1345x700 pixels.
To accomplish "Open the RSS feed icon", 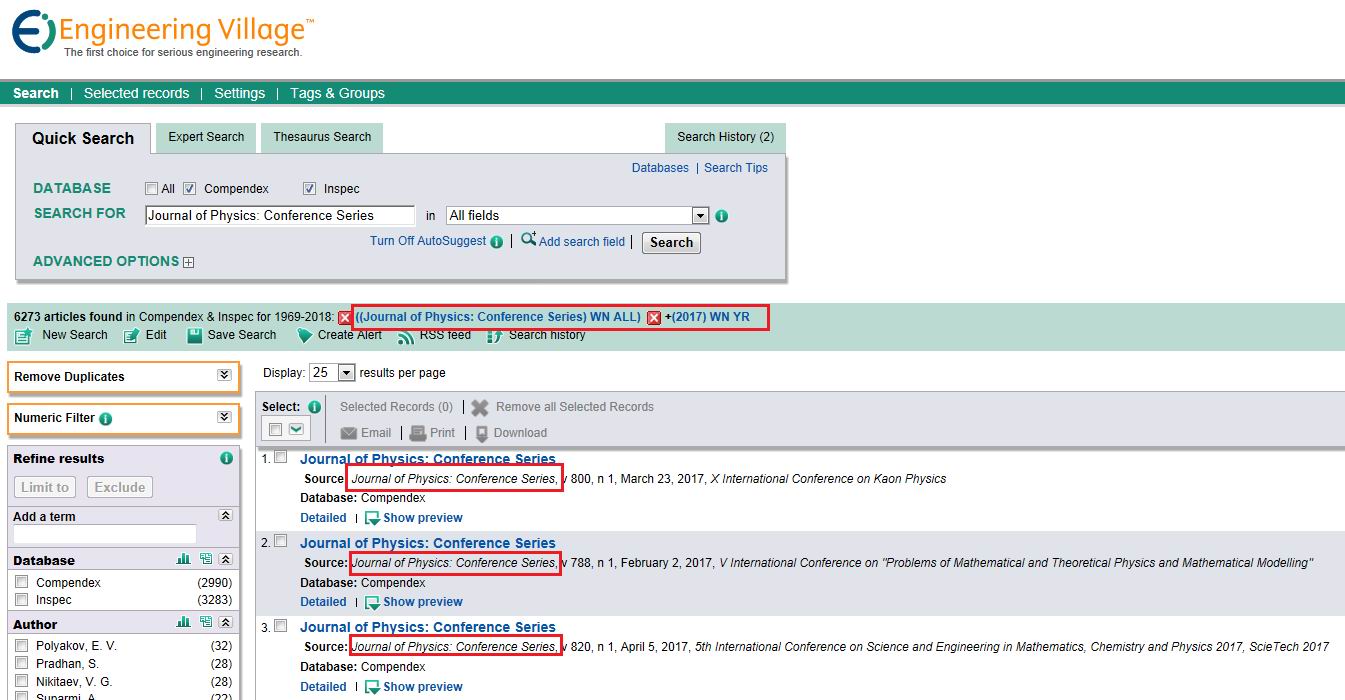I will (406, 336).
